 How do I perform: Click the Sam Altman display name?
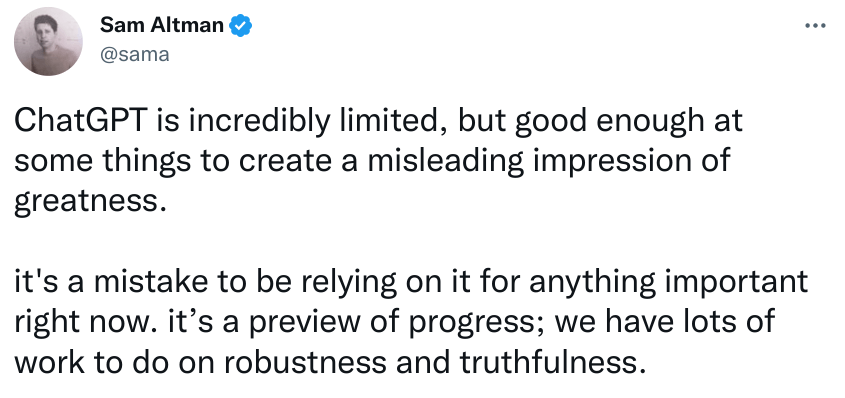coord(162,25)
